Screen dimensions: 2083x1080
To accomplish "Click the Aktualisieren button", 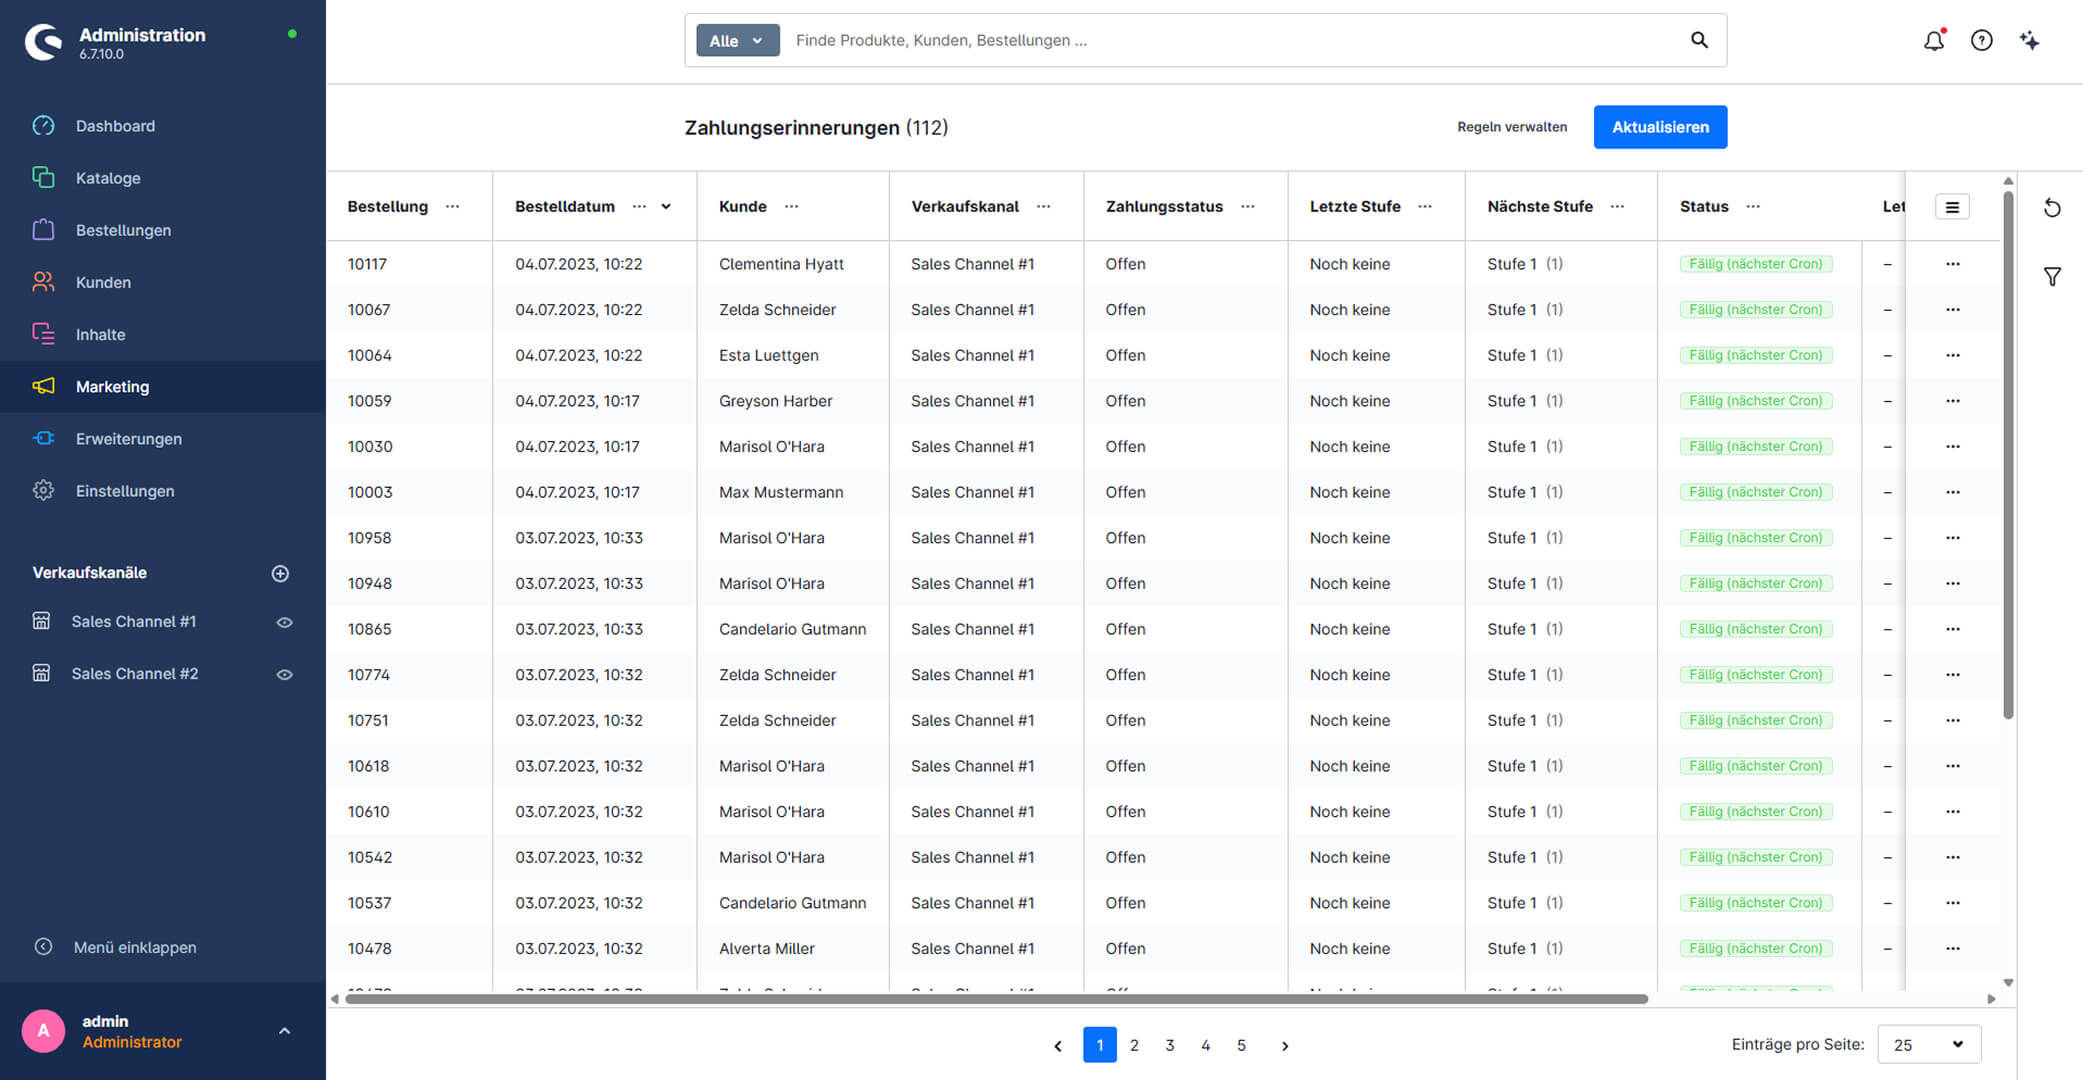I will pos(1660,127).
